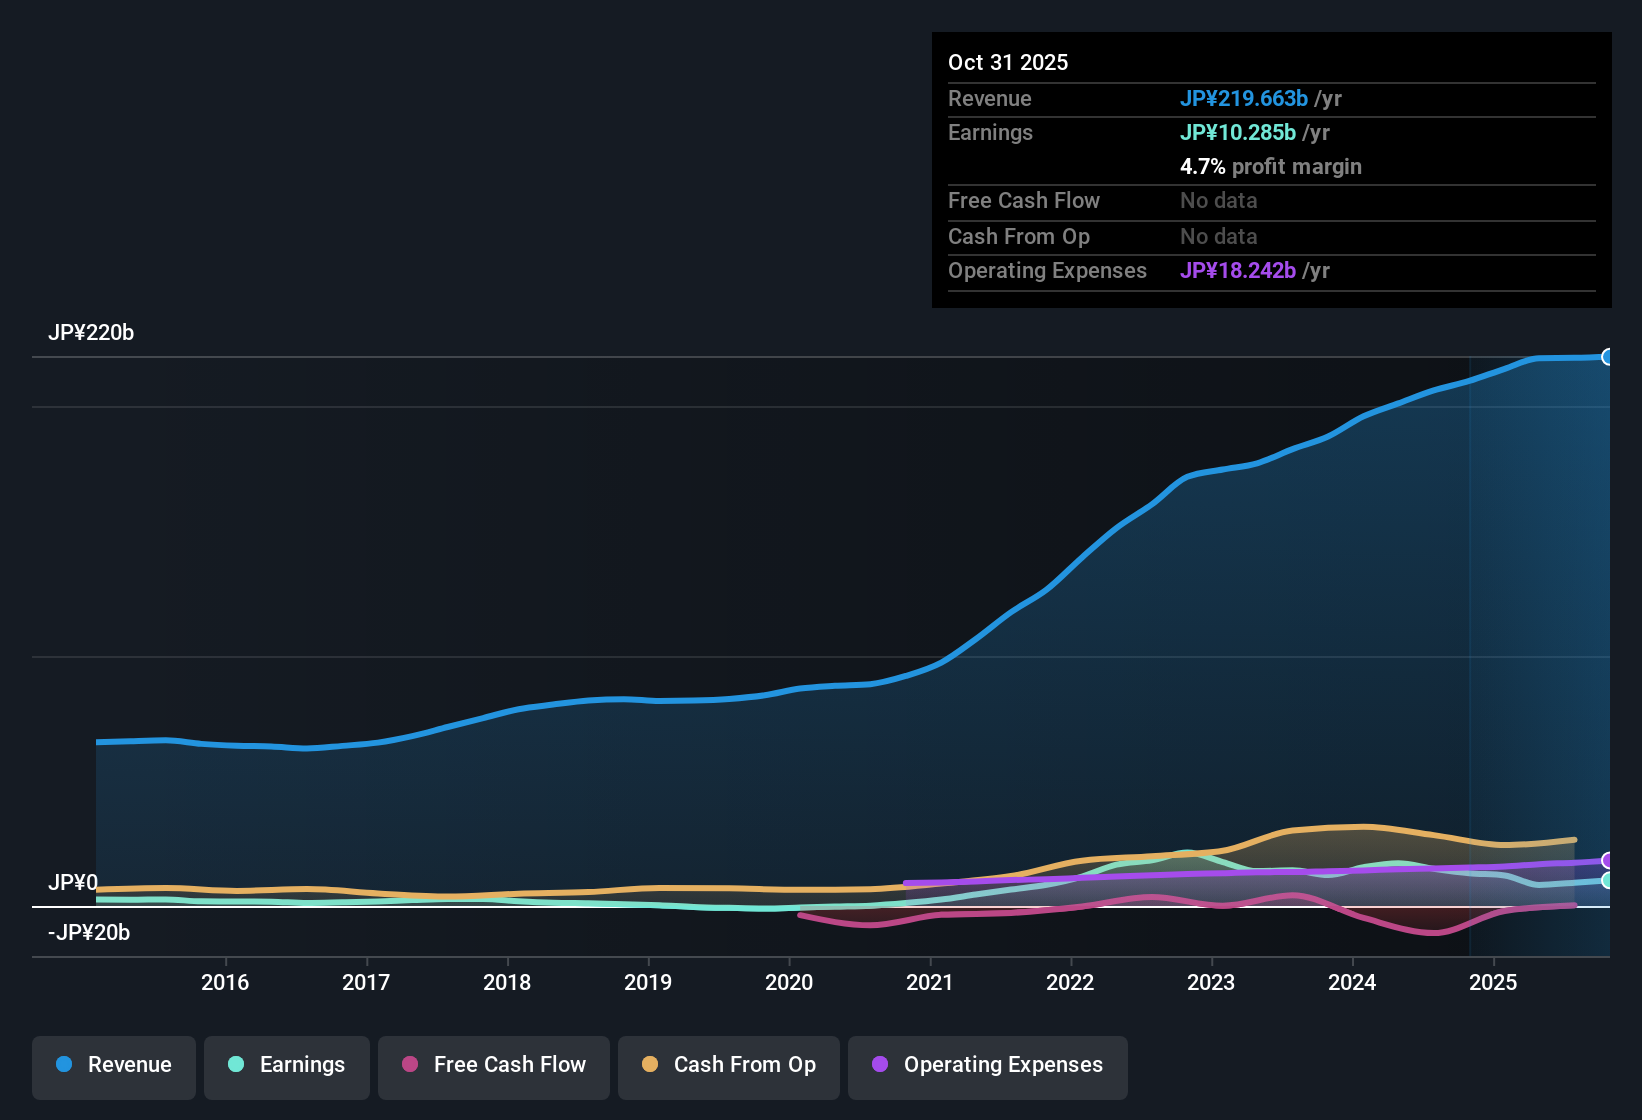Open the Earnings legend item
1642x1120 pixels.
(286, 1066)
